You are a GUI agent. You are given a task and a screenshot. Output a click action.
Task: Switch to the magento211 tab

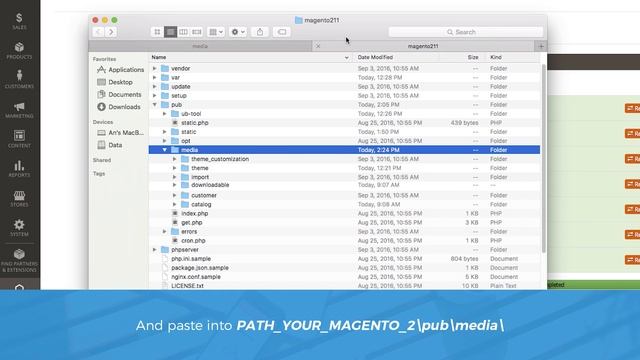423,46
